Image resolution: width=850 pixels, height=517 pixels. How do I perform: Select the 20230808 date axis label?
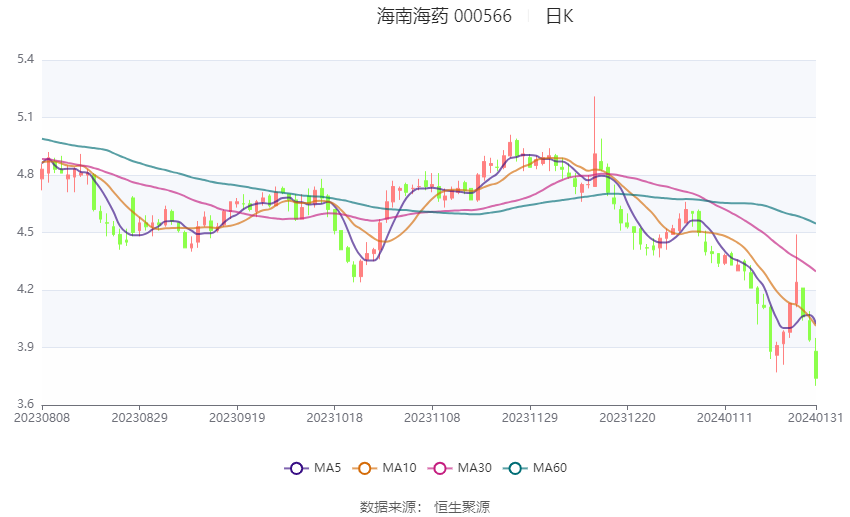click(x=42, y=418)
